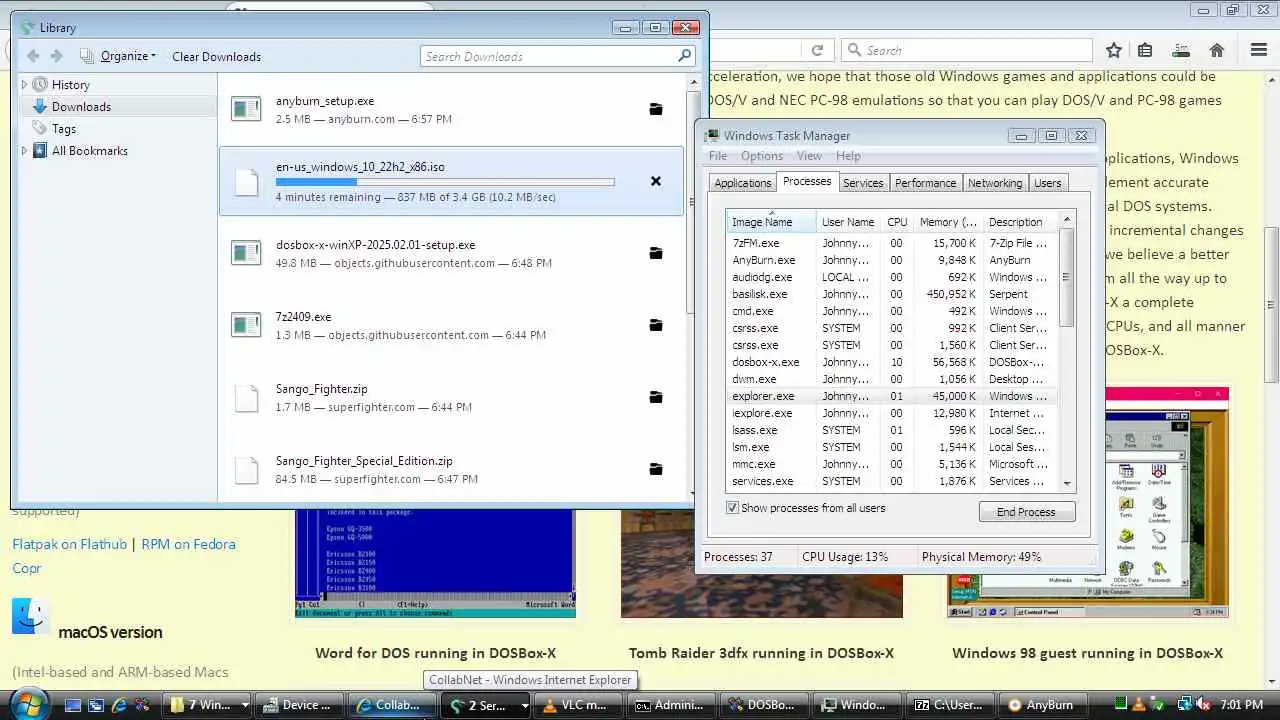Screen dimensions: 1280x720
Task: Open Task Manager Options menu
Action: pos(762,156)
